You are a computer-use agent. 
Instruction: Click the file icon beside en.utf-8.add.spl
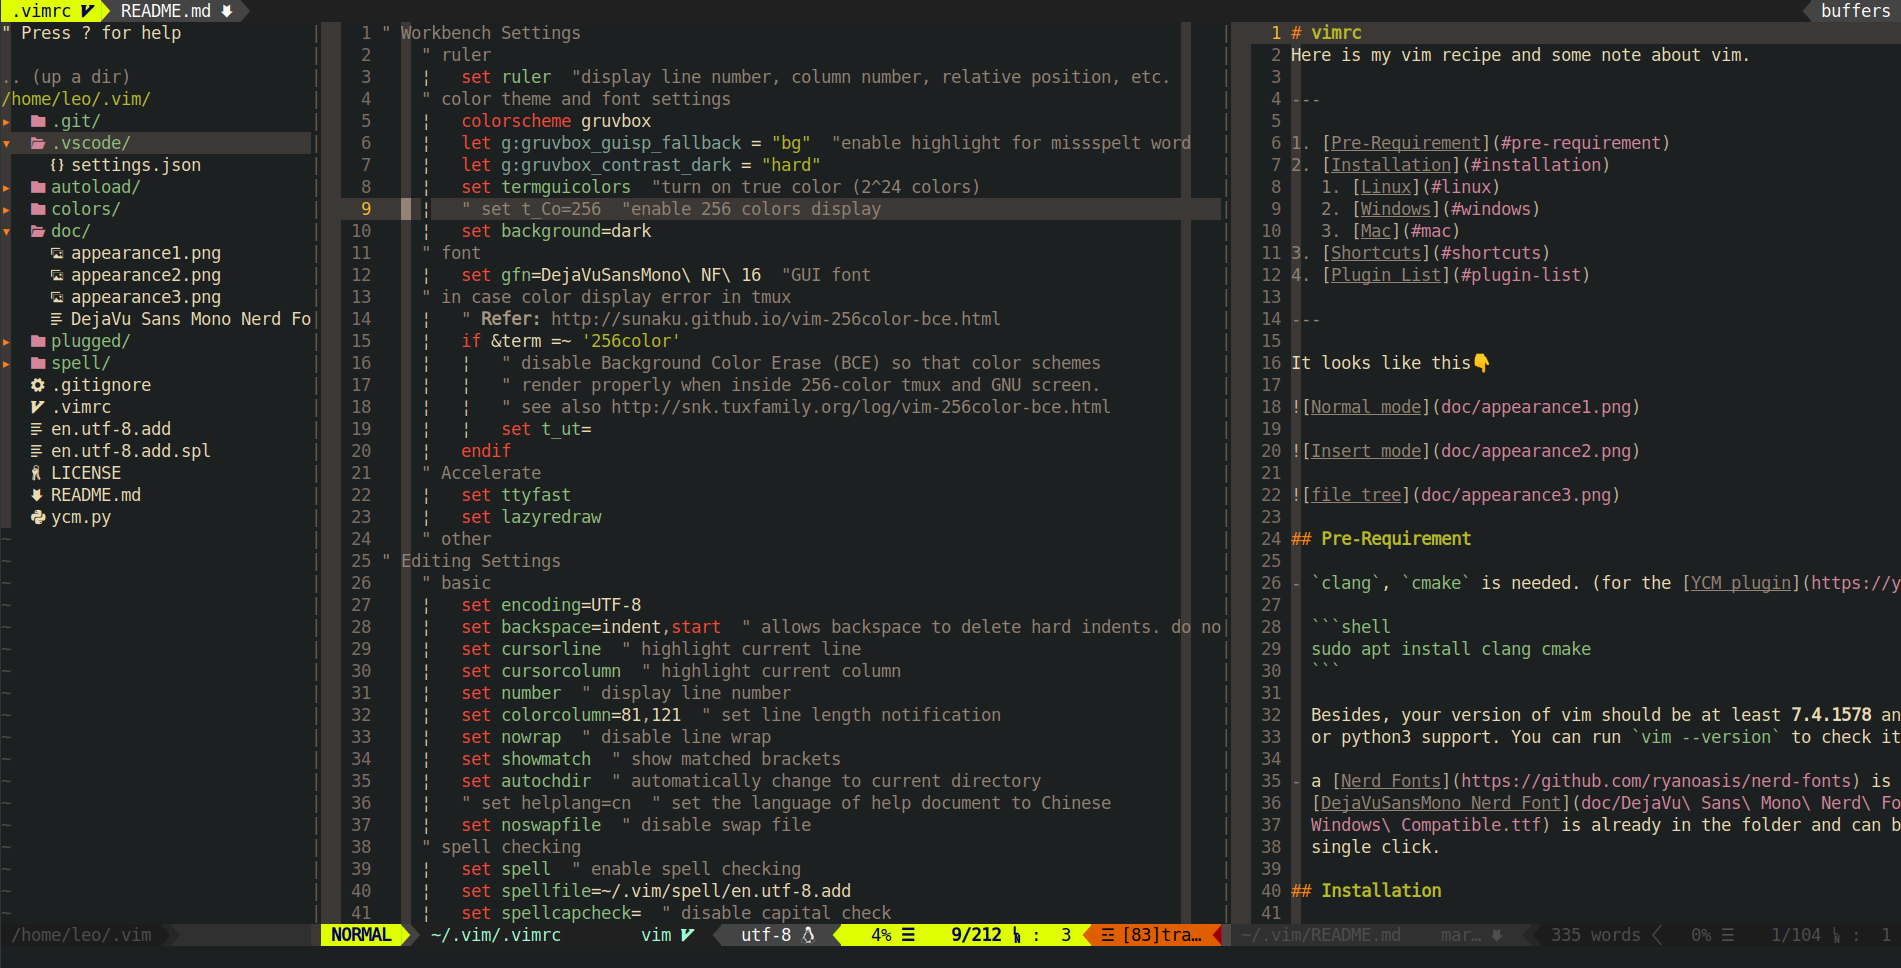(x=37, y=451)
